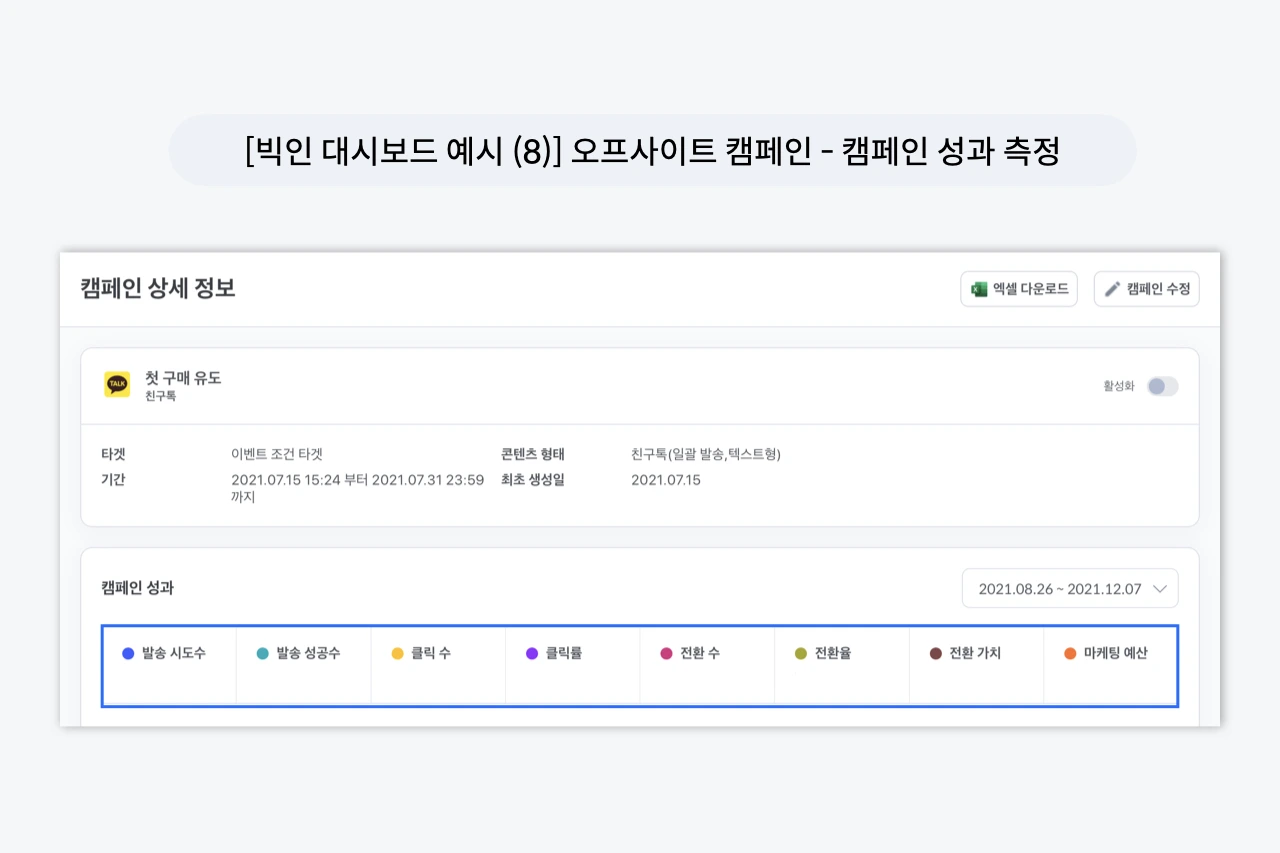The image size is (1280, 853).
Task: Select the olive dot icon for 전환율
Action: pyautogui.click(x=798, y=652)
